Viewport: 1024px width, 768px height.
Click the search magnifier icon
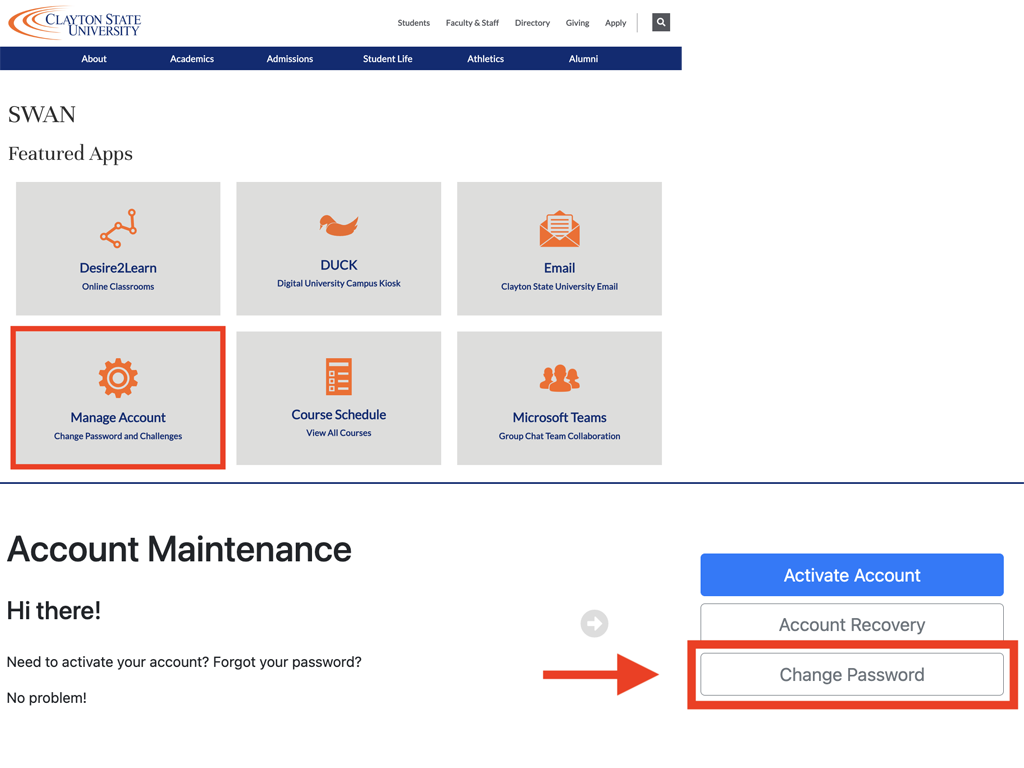(661, 22)
